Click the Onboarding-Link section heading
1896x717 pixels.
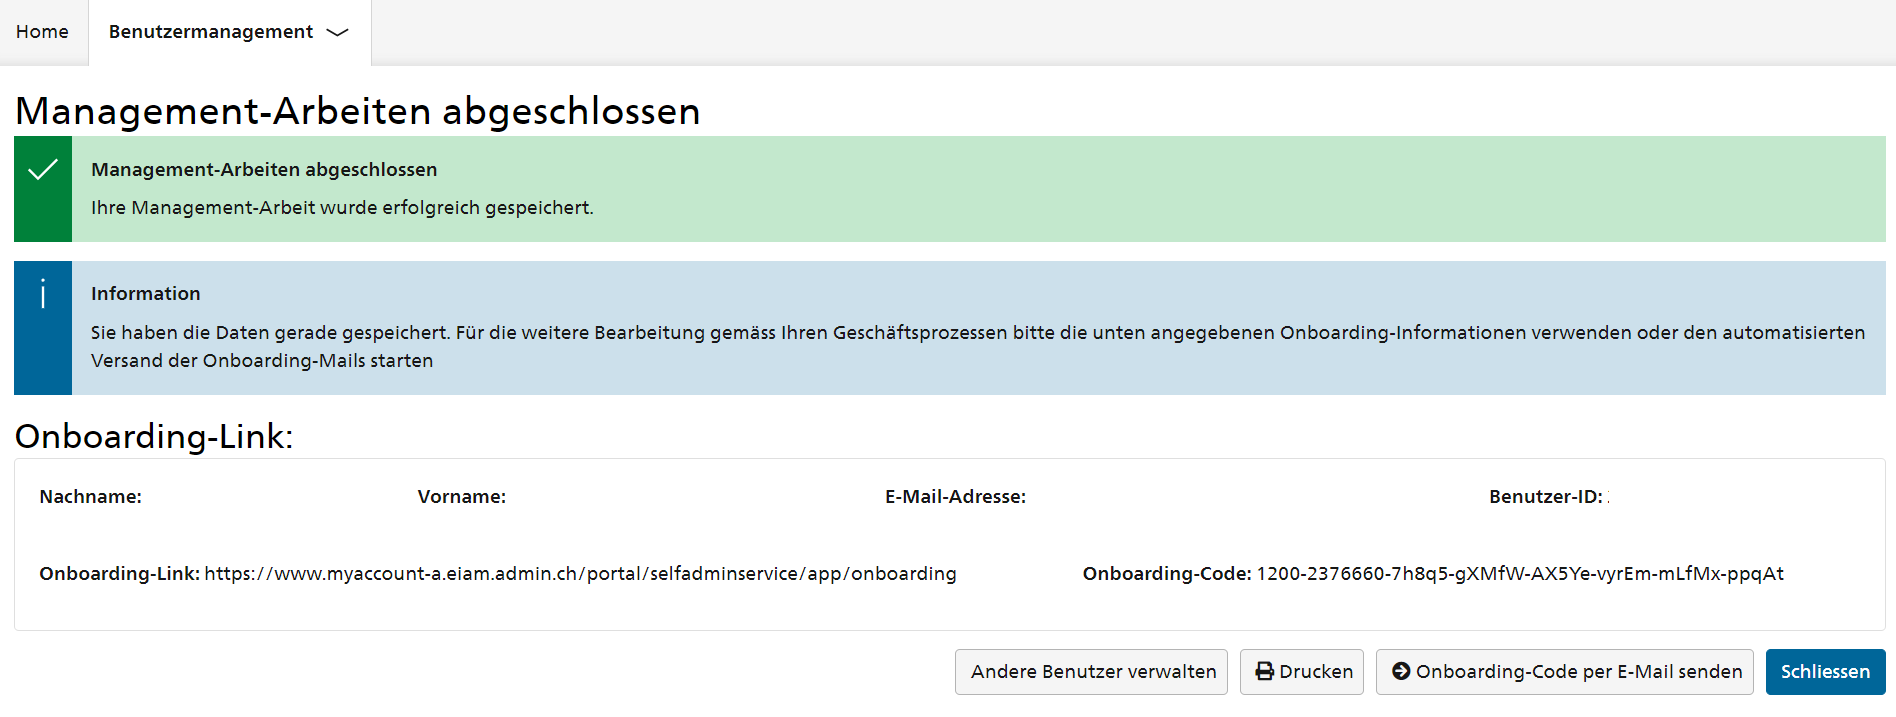pos(154,437)
